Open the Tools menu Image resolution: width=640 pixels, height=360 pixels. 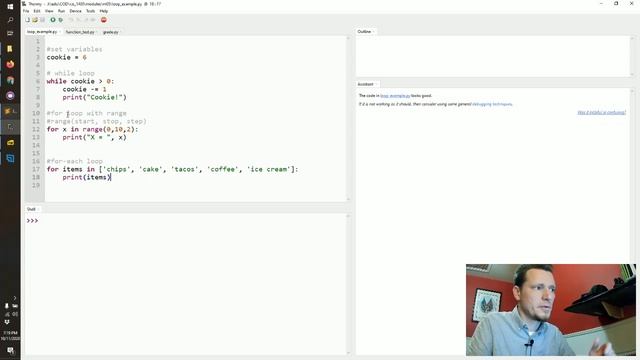[x=91, y=11]
